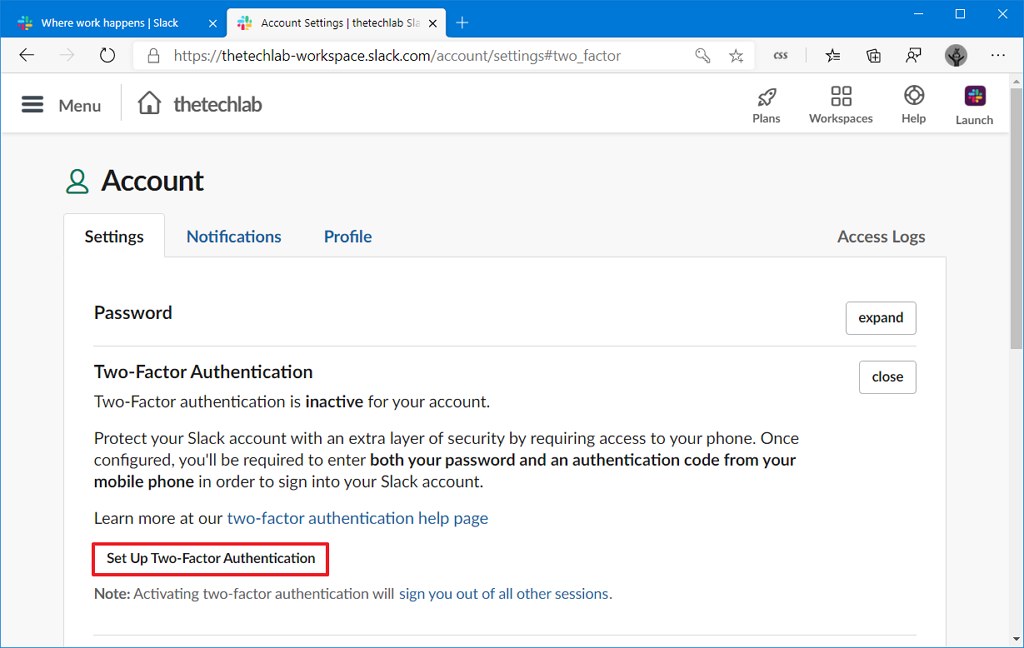Open the Plans page via rocket icon

coord(766,103)
